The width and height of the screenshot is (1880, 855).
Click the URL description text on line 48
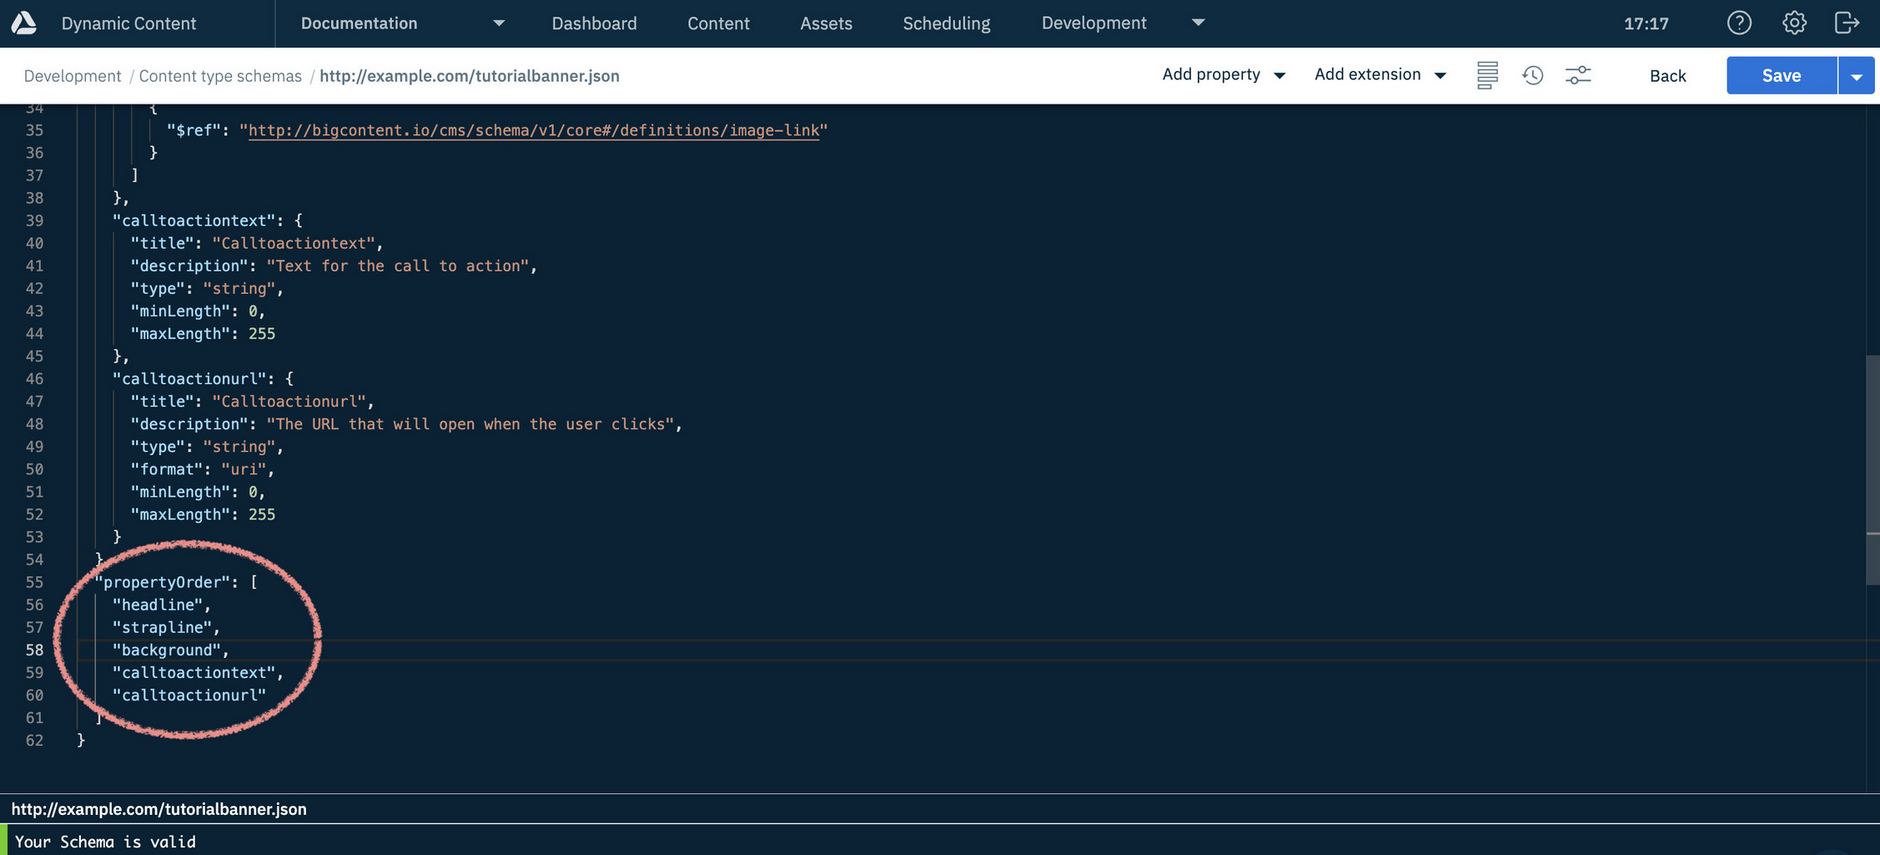pos(470,424)
